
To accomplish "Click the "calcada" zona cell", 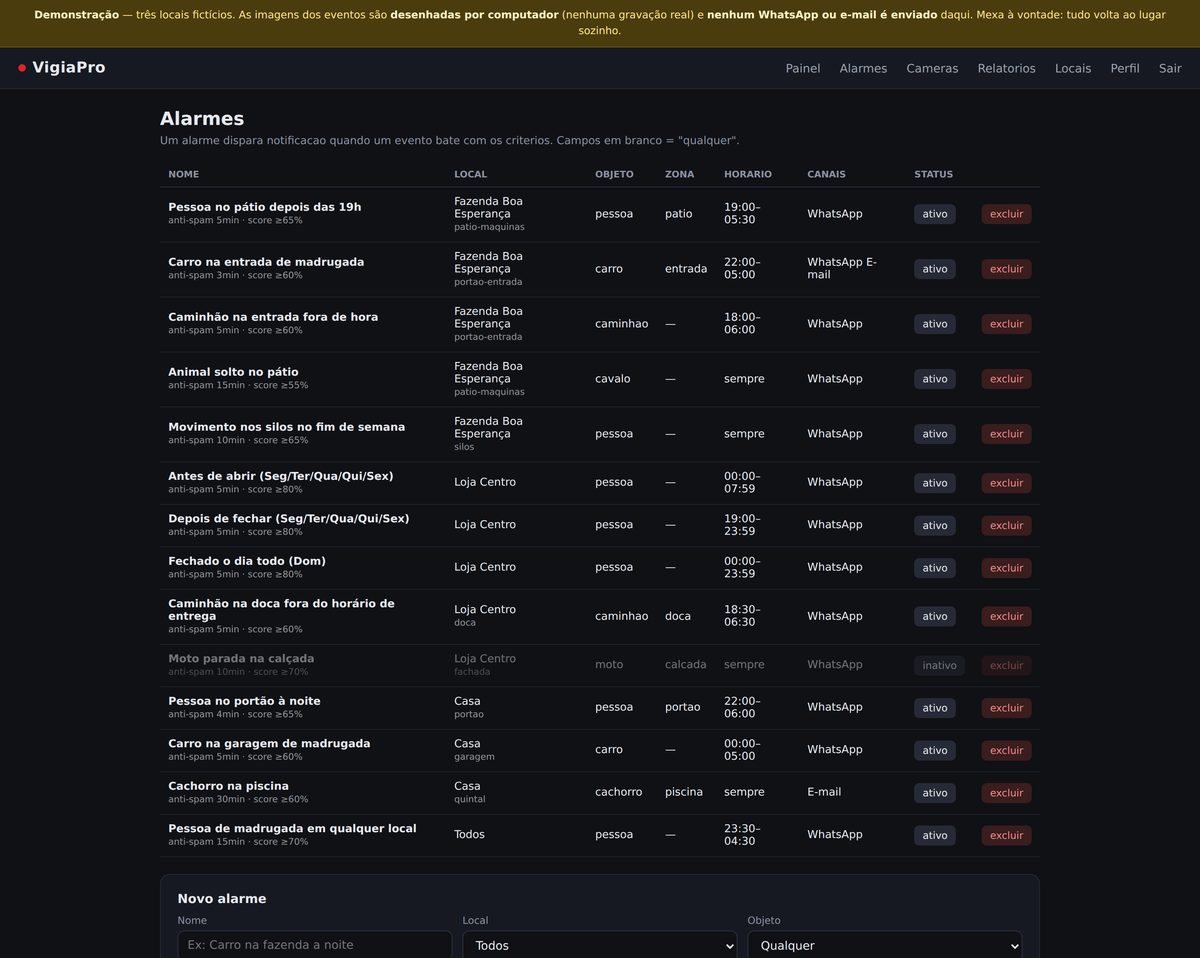I will pyautogui.click(x=686, y=664).
